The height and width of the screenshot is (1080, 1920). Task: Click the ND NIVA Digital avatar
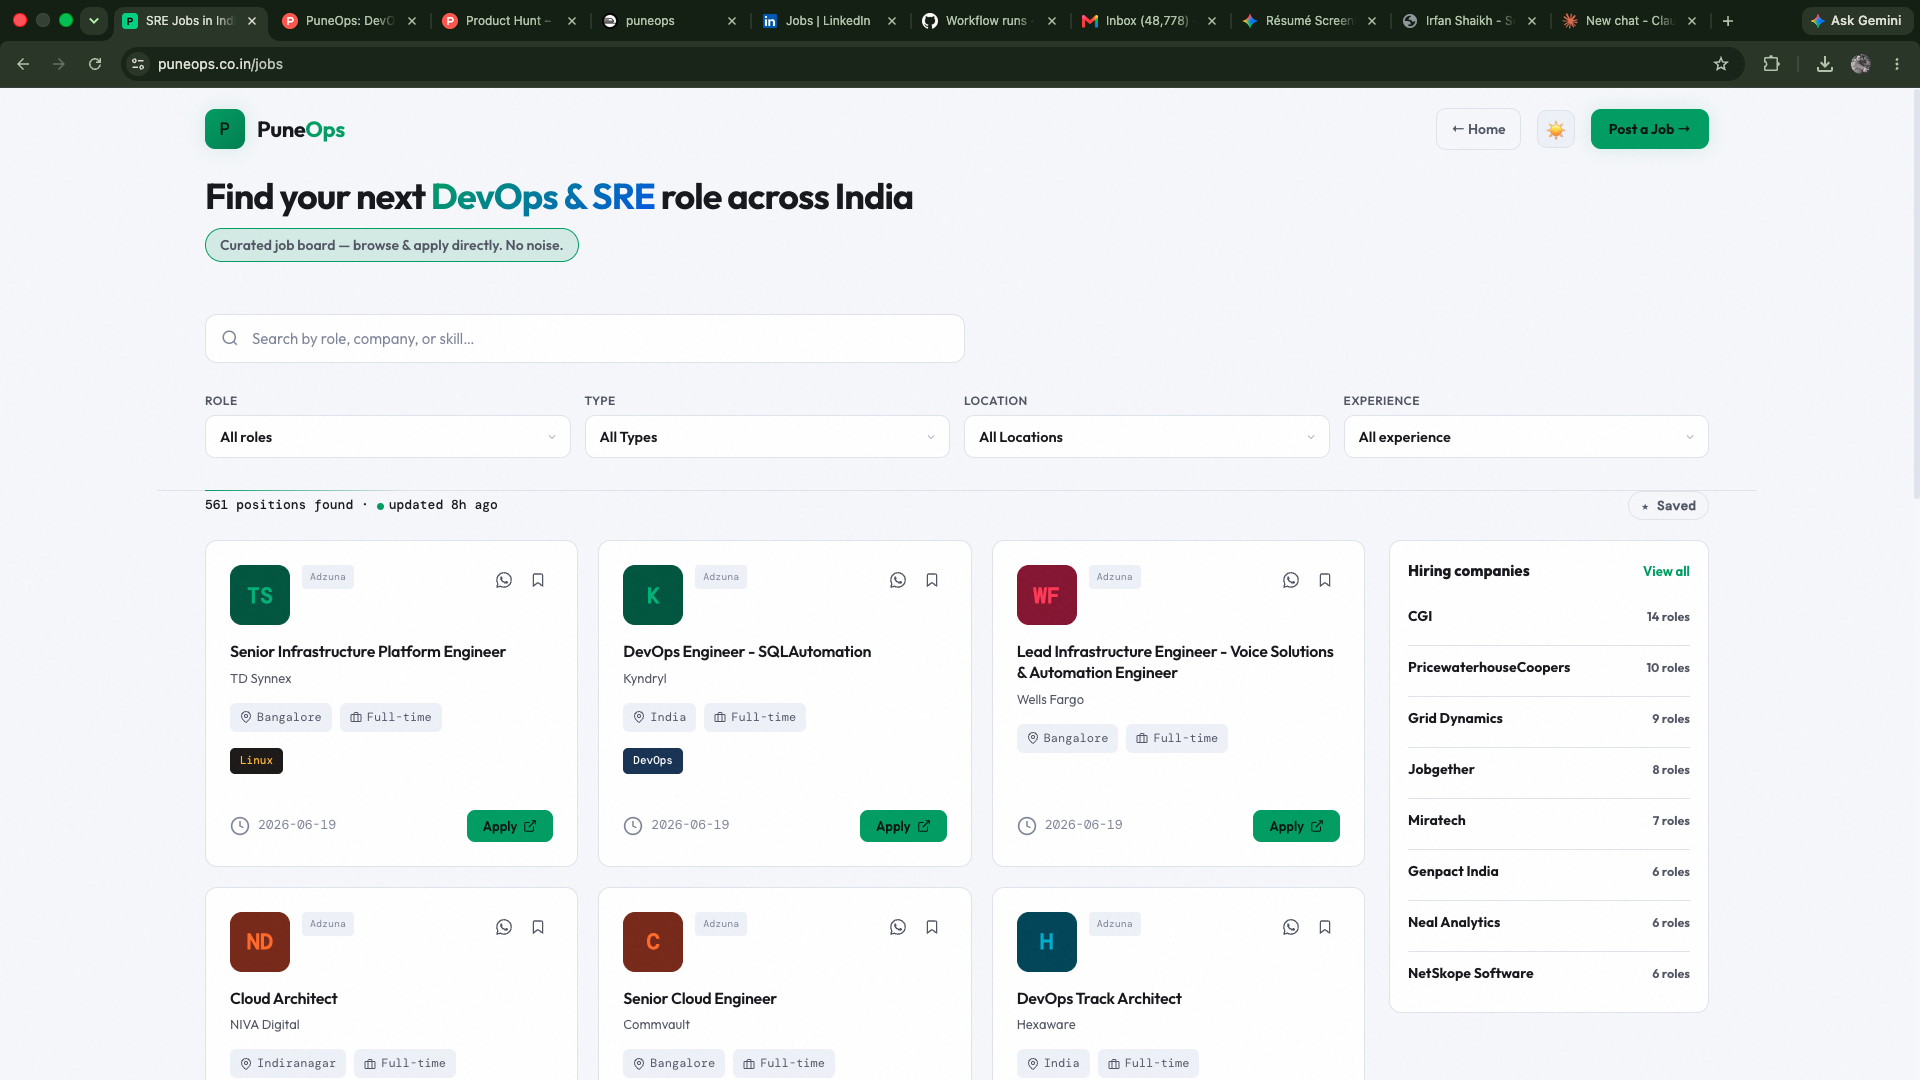(260, 942)
